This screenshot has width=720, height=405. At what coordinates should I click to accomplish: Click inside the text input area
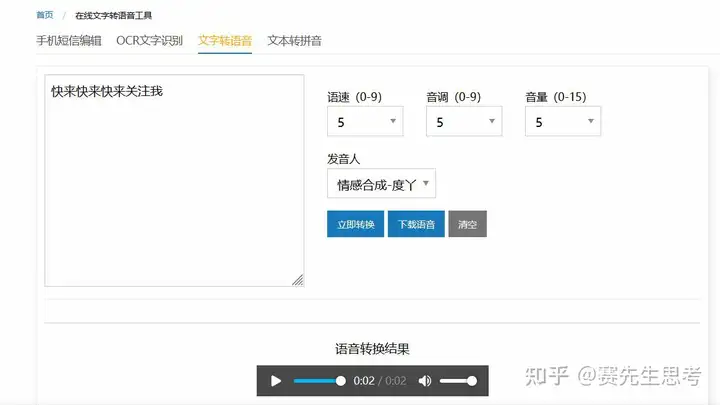coord(174,180)
